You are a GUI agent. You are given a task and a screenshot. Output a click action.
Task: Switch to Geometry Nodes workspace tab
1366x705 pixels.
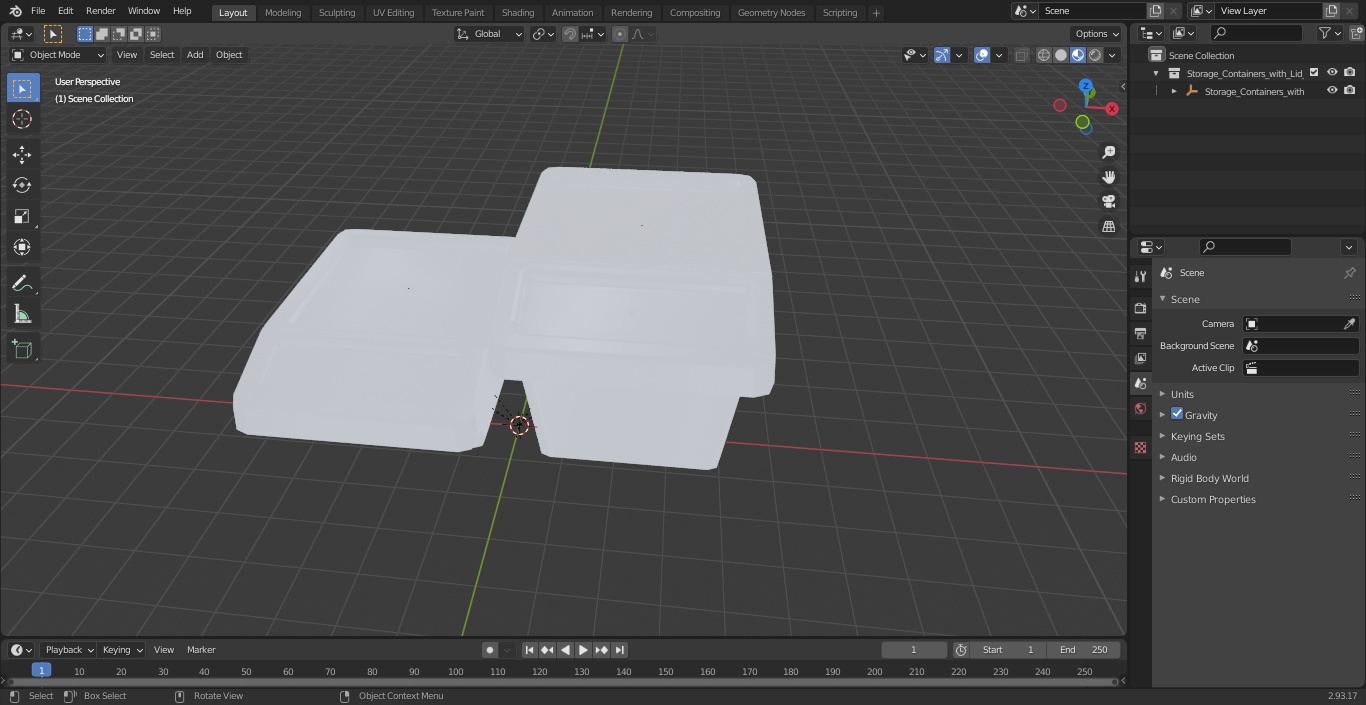(x=771, y=13)
